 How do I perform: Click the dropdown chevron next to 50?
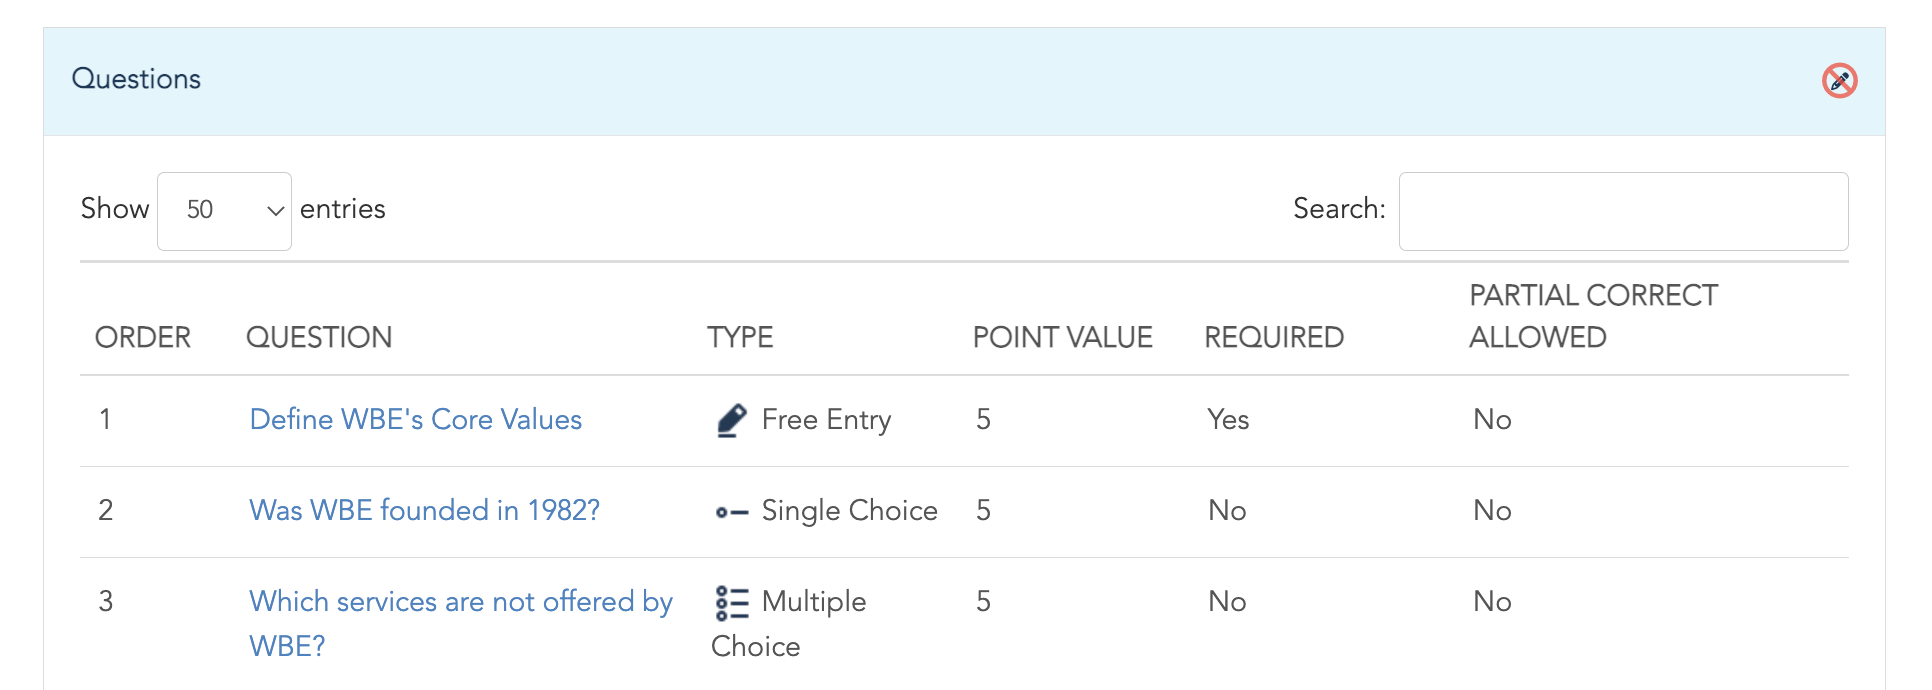[x=275, y=211]
